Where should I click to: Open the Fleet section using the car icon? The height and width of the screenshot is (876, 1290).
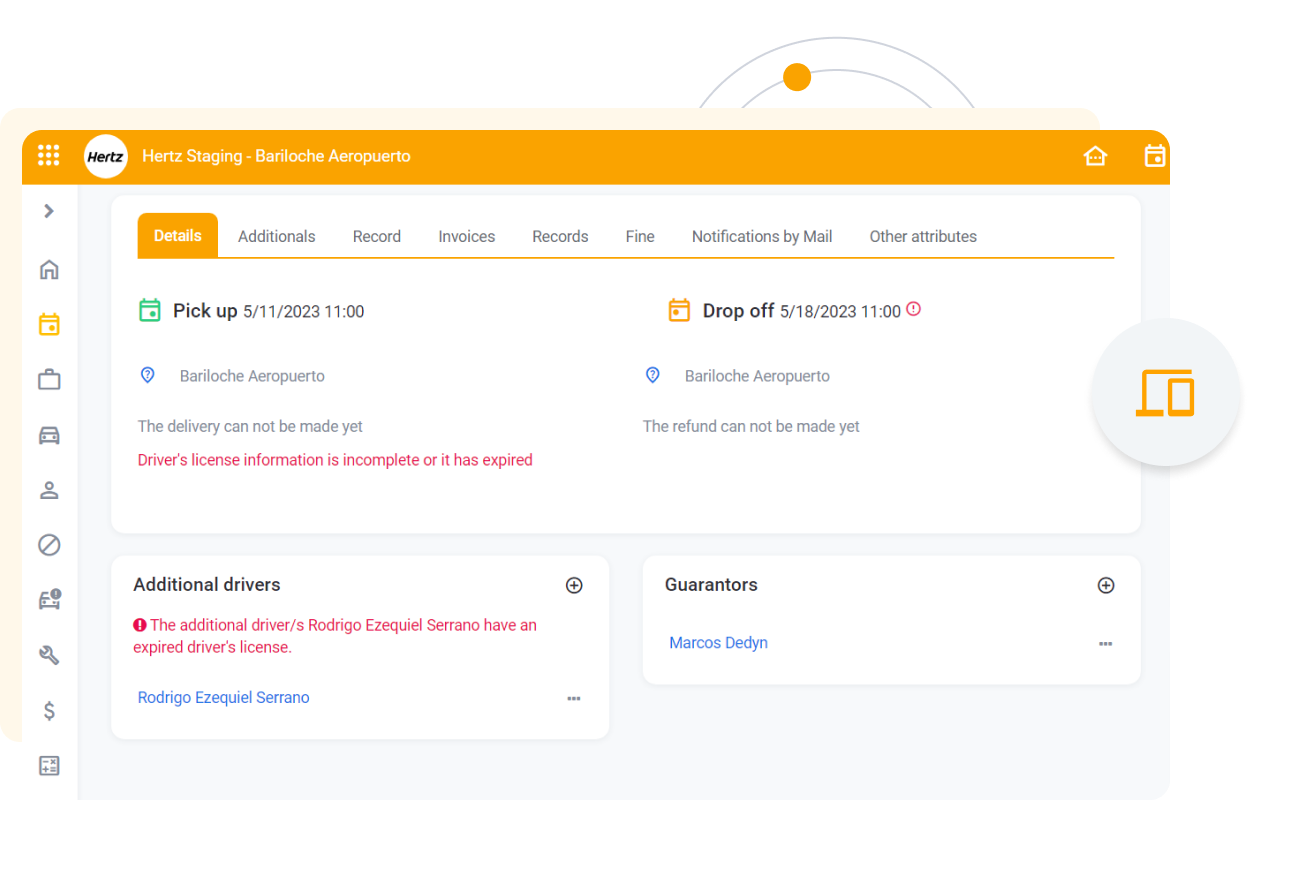coord(48,435)
